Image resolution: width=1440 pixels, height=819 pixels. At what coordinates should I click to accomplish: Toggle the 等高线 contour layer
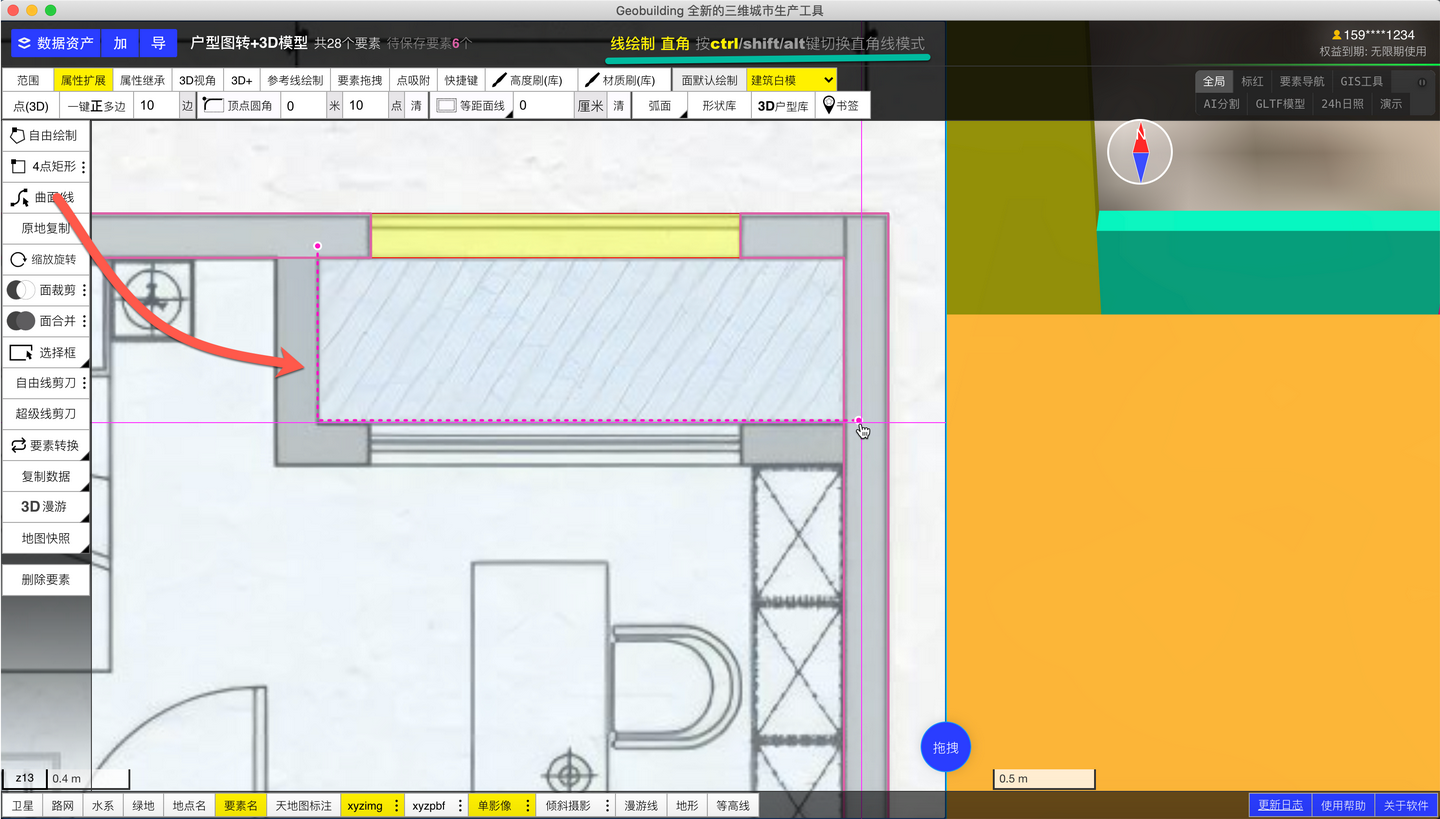point(733,805)
